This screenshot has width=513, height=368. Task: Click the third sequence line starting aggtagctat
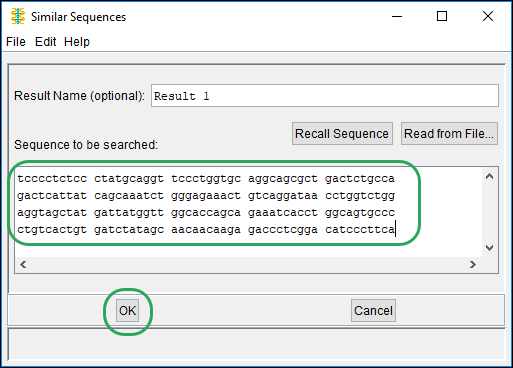[x=206, y=213]
